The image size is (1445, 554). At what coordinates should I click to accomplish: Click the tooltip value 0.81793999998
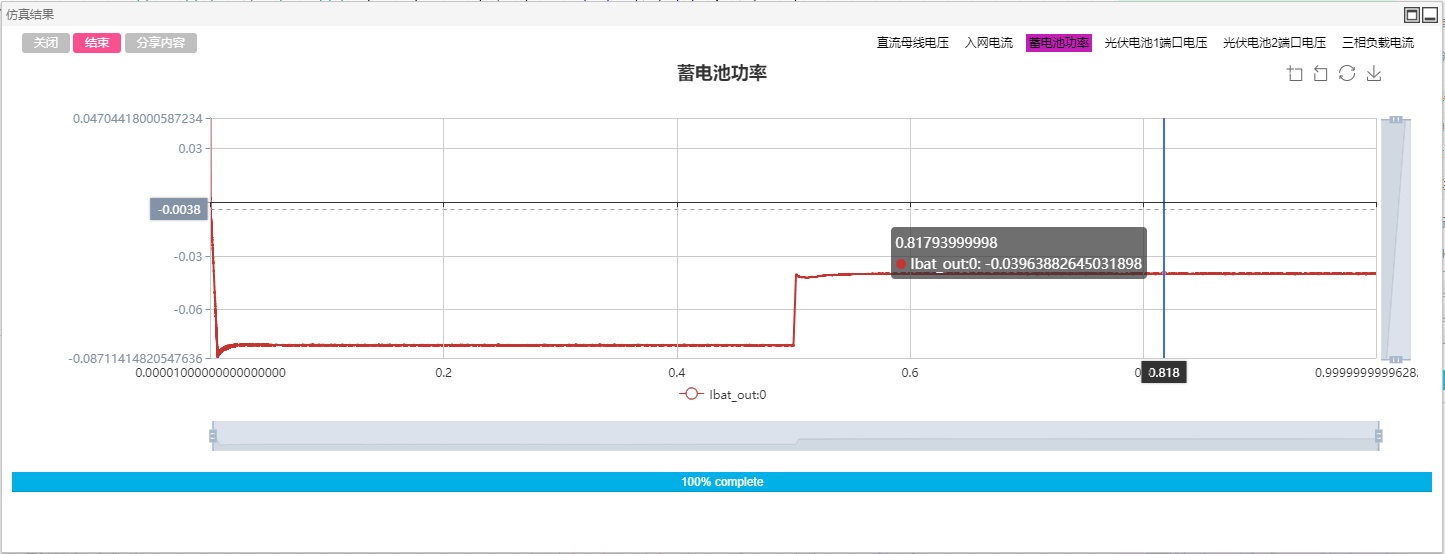click(946, 243)
